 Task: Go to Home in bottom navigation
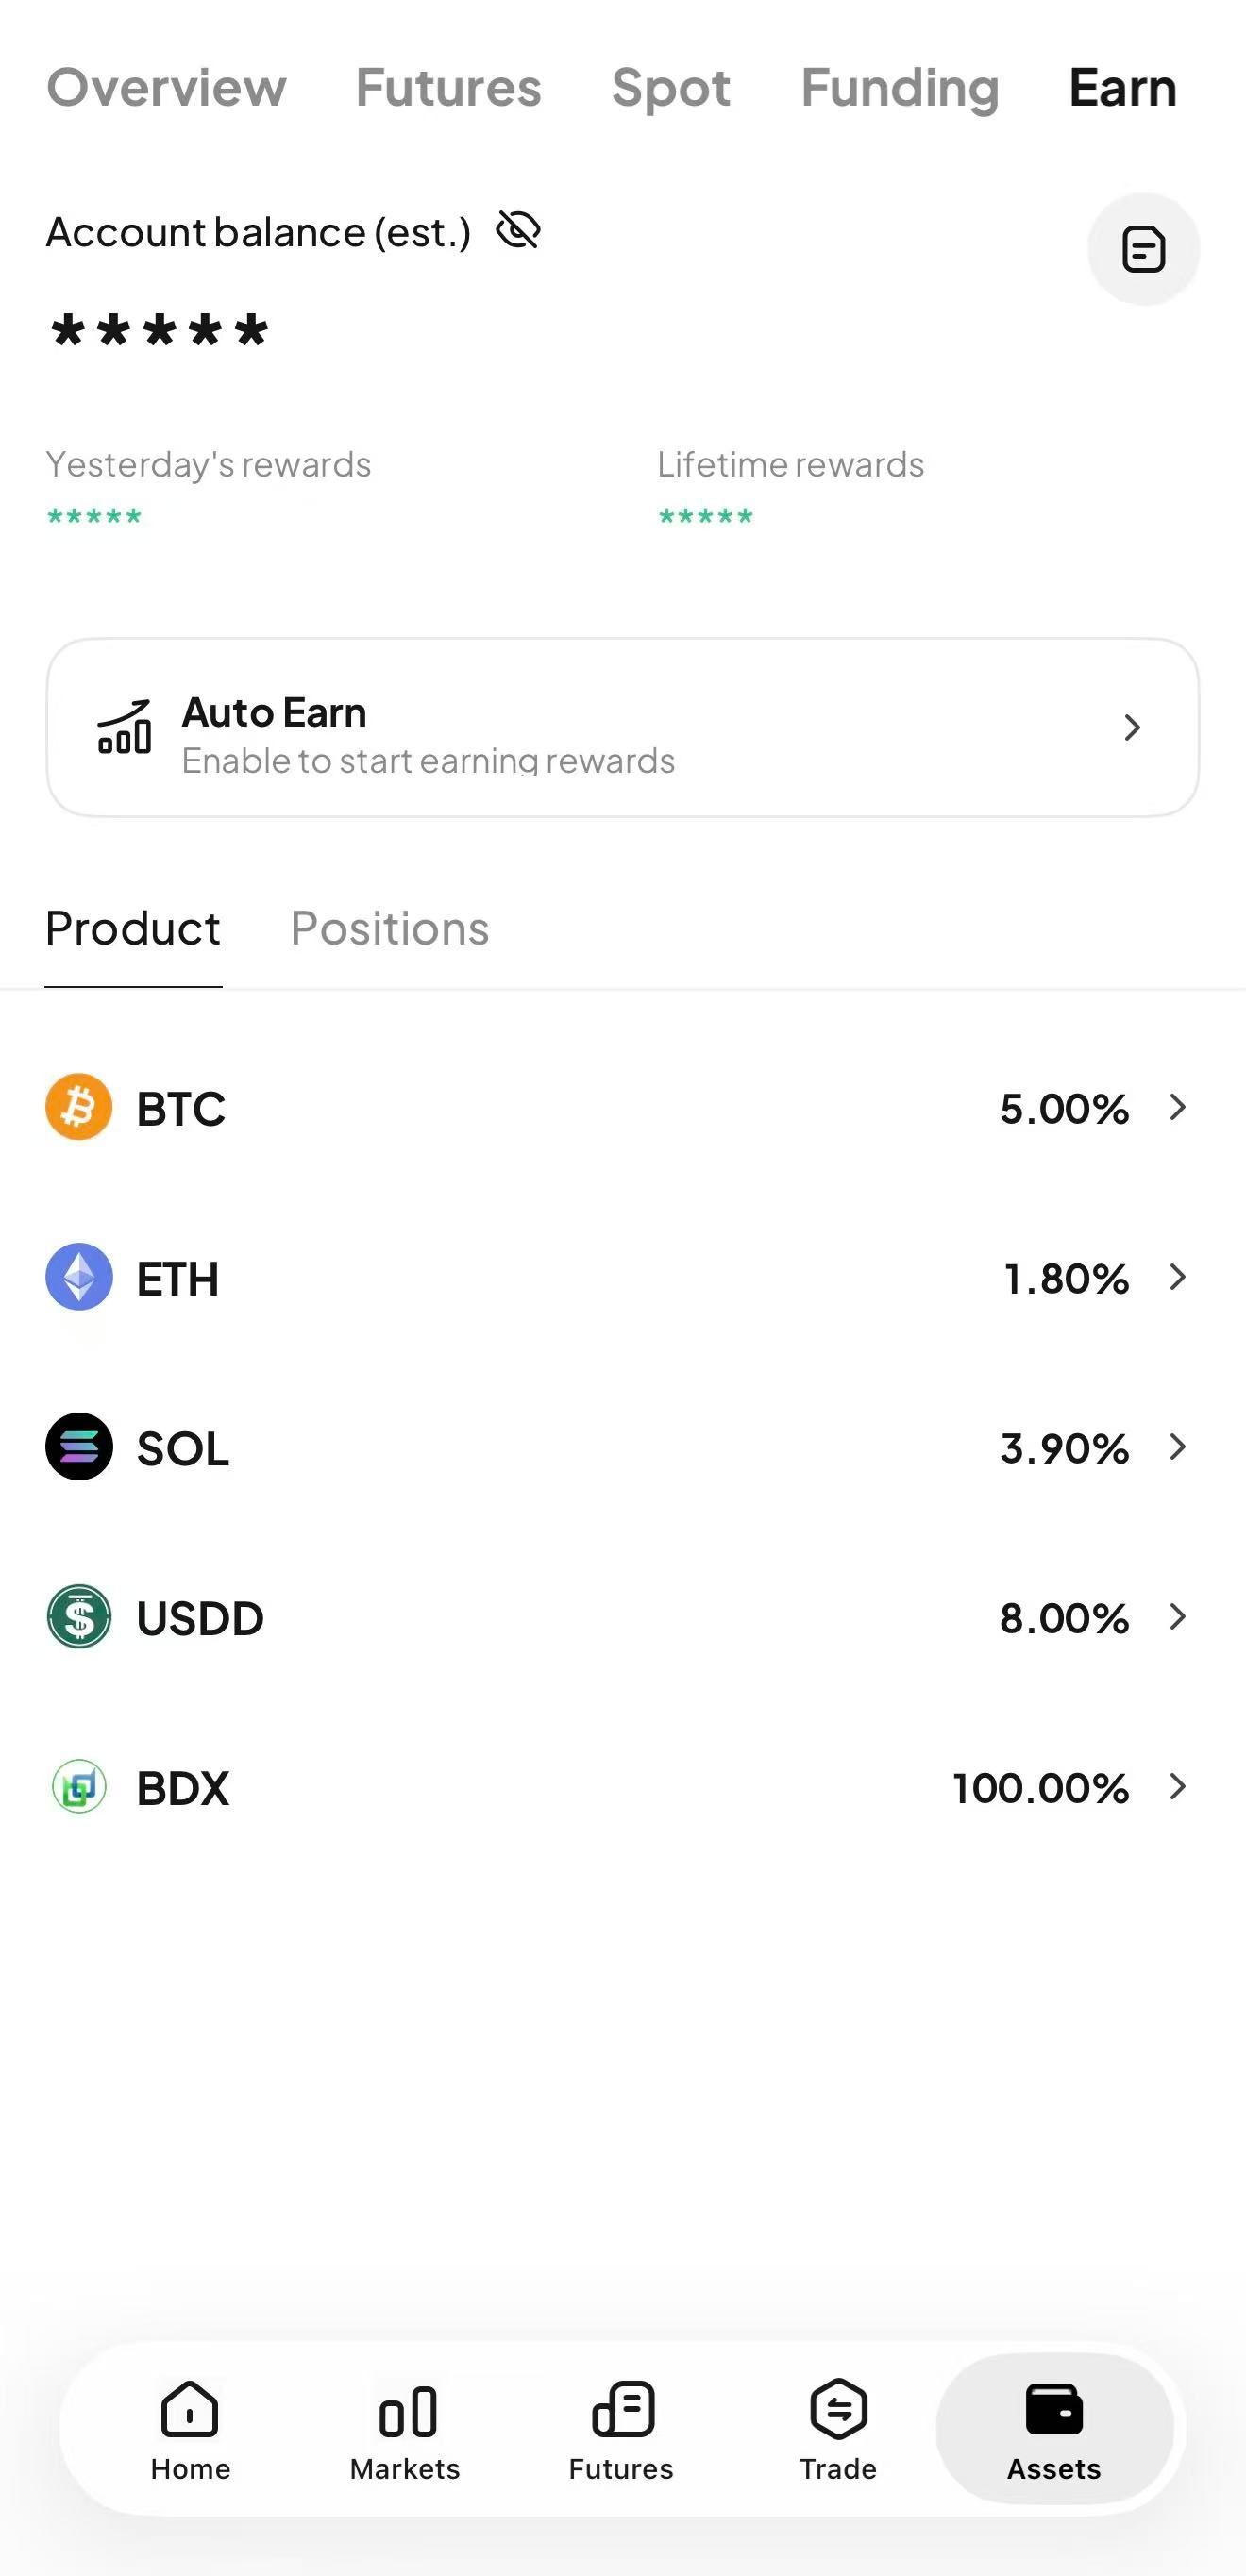click(x=190, y=2430)
